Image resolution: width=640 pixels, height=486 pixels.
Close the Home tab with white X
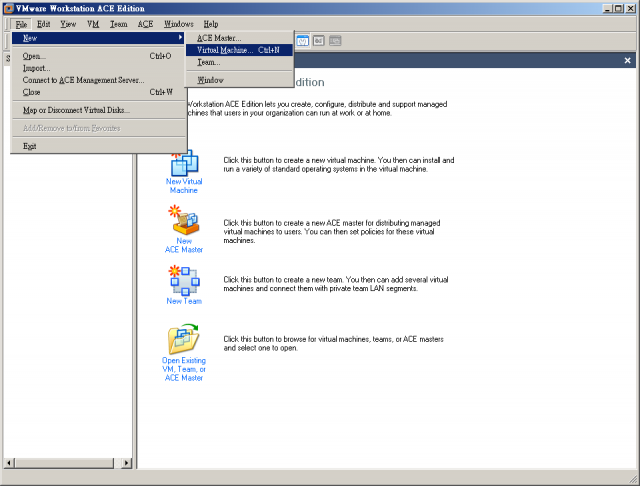click(627, 60)
